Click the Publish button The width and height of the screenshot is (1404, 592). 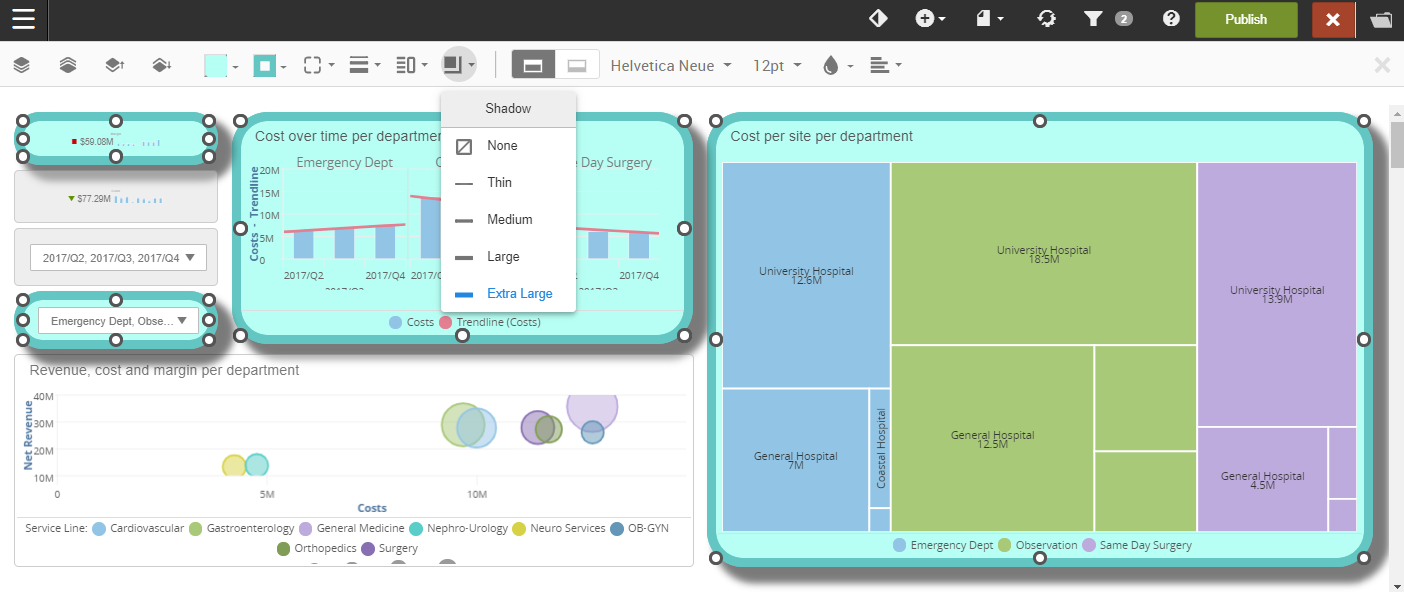coord(1245,19)
